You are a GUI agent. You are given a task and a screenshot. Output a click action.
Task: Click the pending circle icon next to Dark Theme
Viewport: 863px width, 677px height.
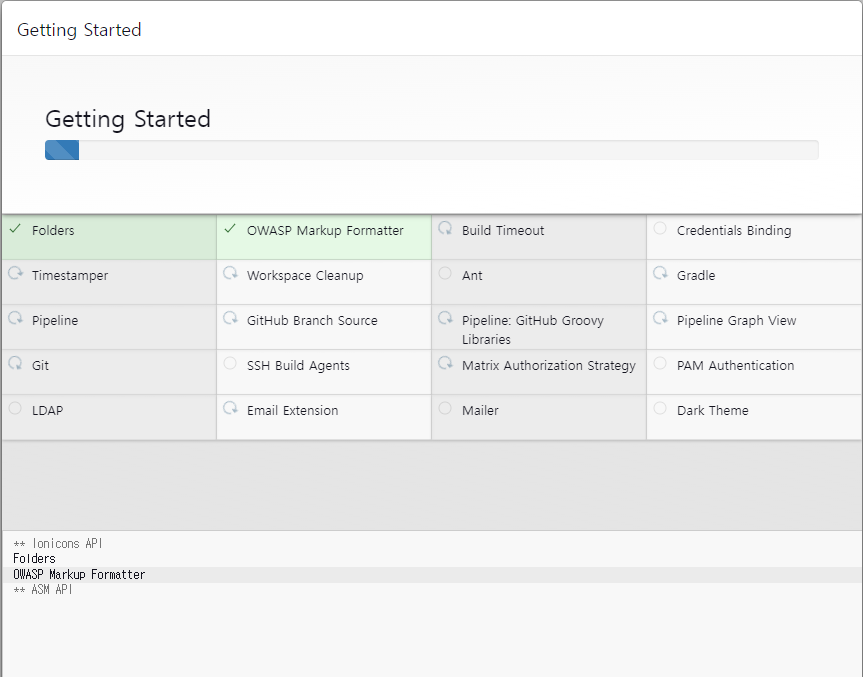660,408
